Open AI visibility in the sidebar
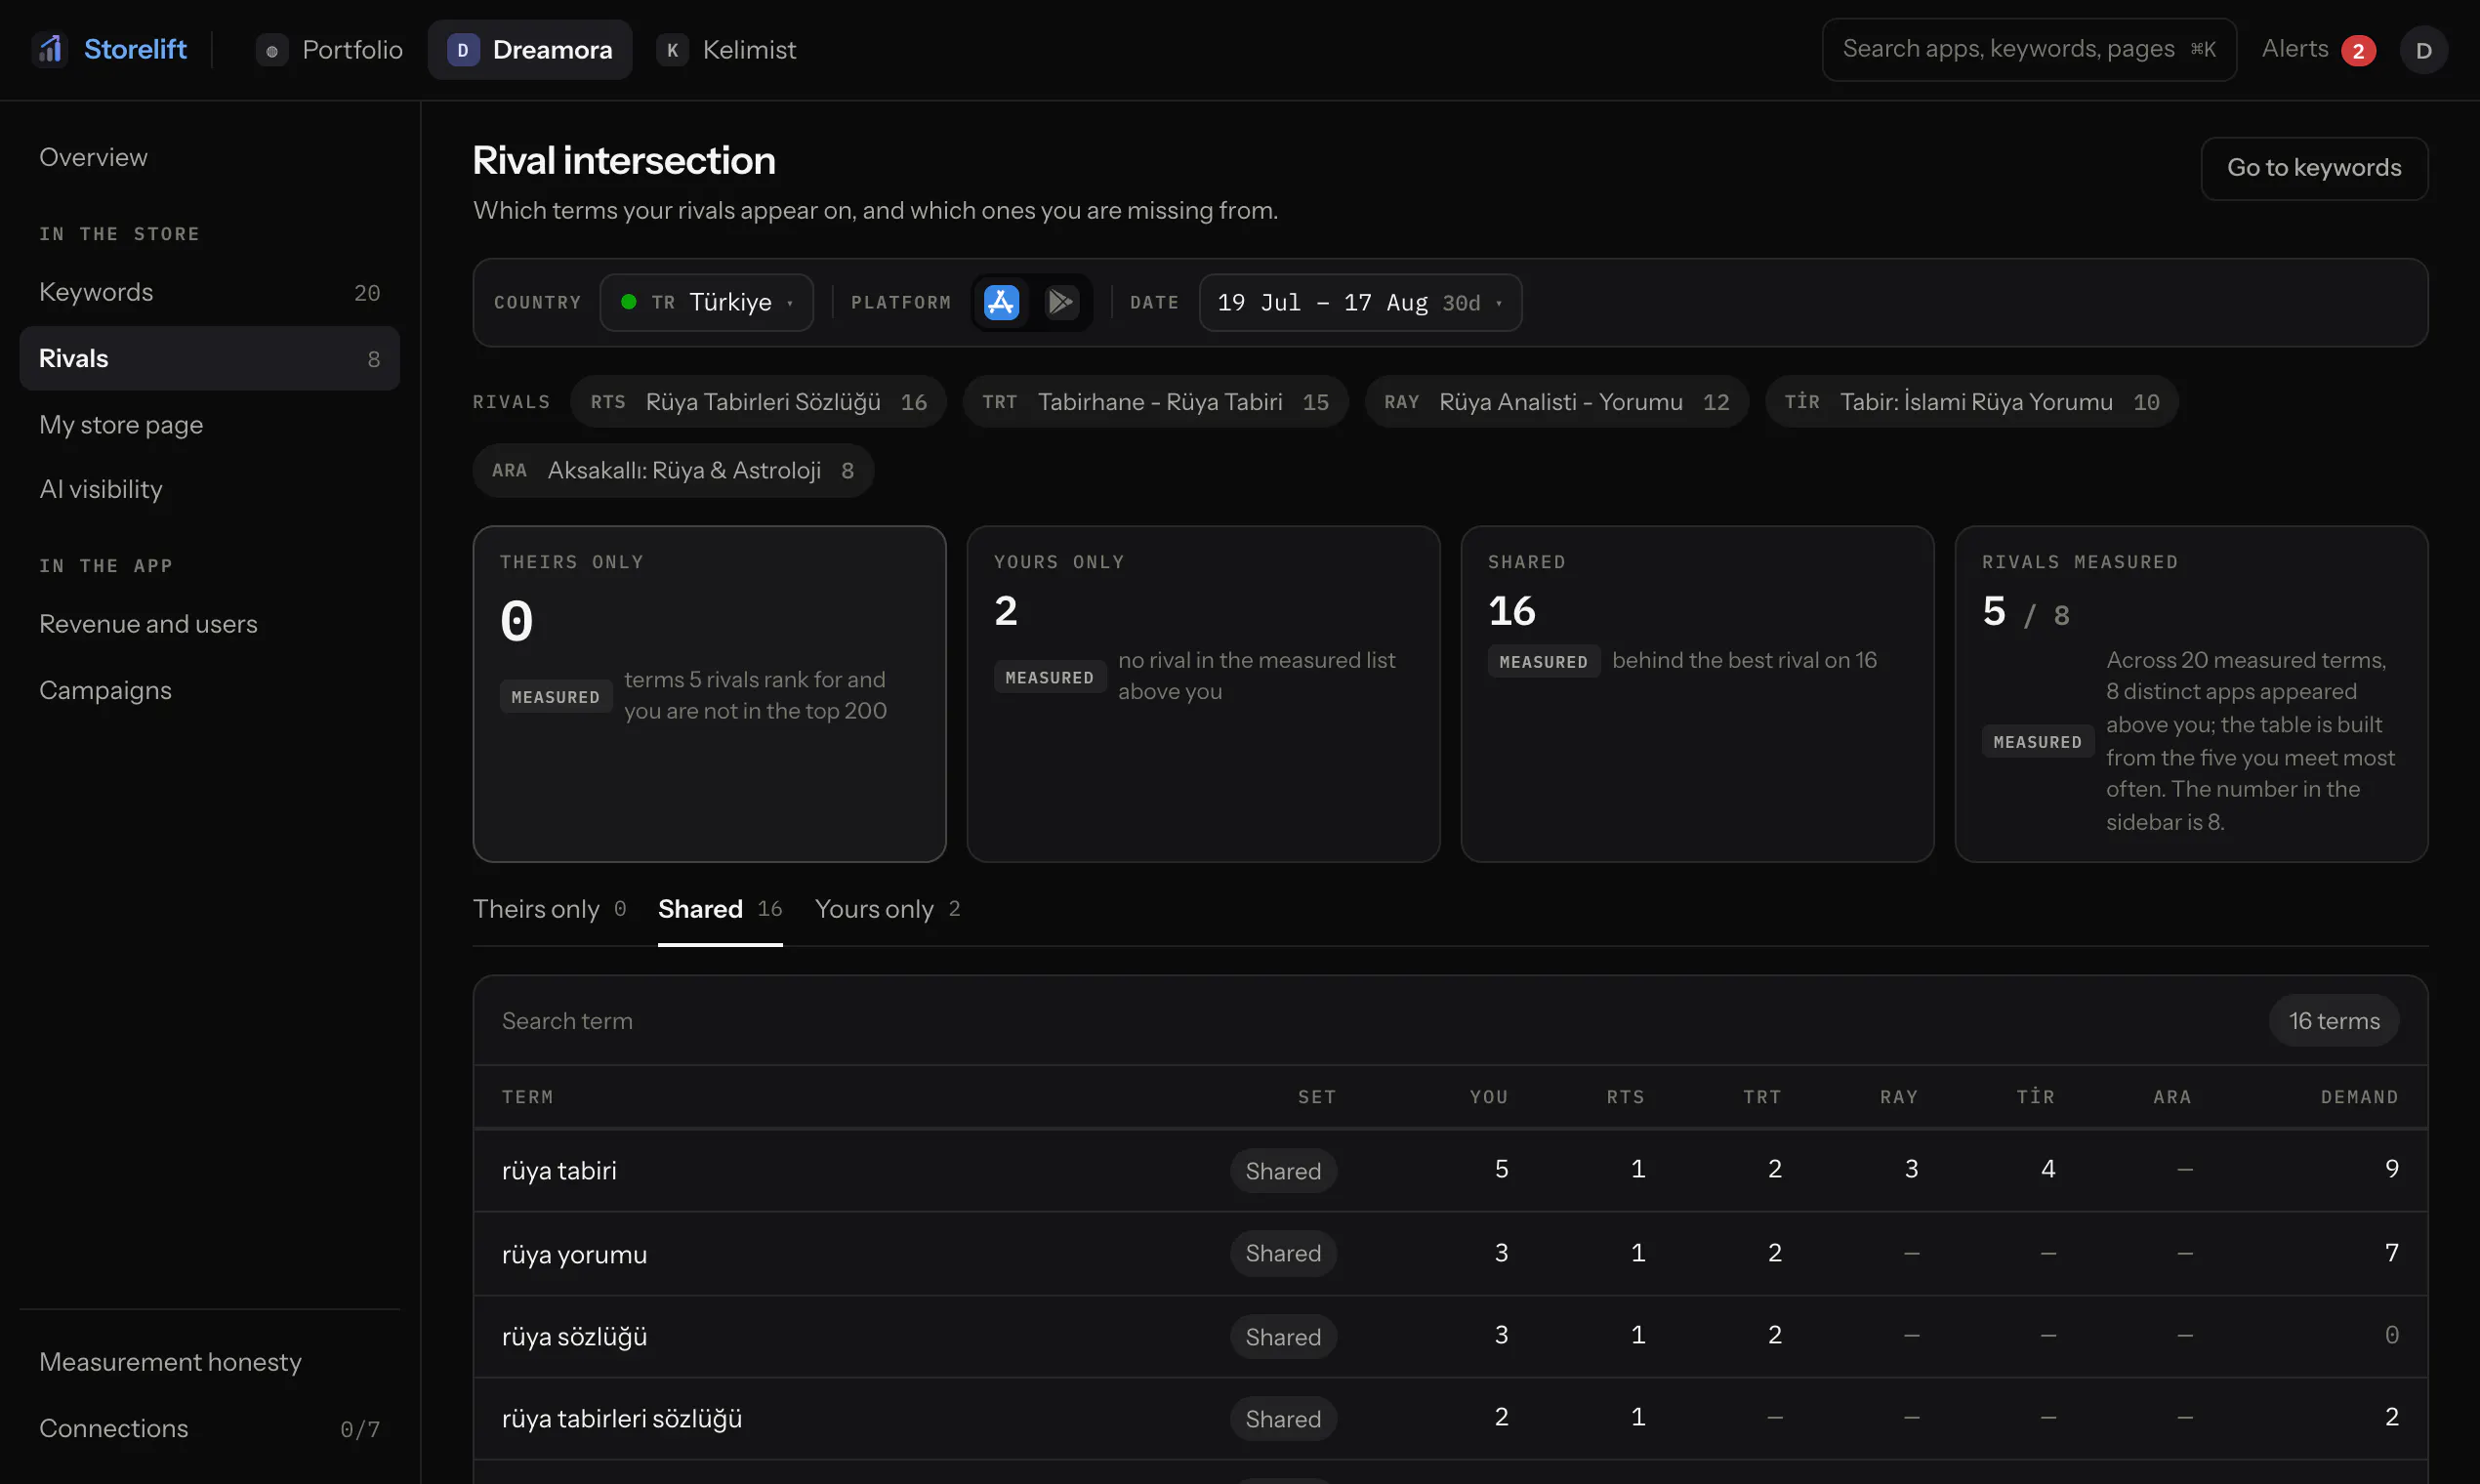 point(209,489)
